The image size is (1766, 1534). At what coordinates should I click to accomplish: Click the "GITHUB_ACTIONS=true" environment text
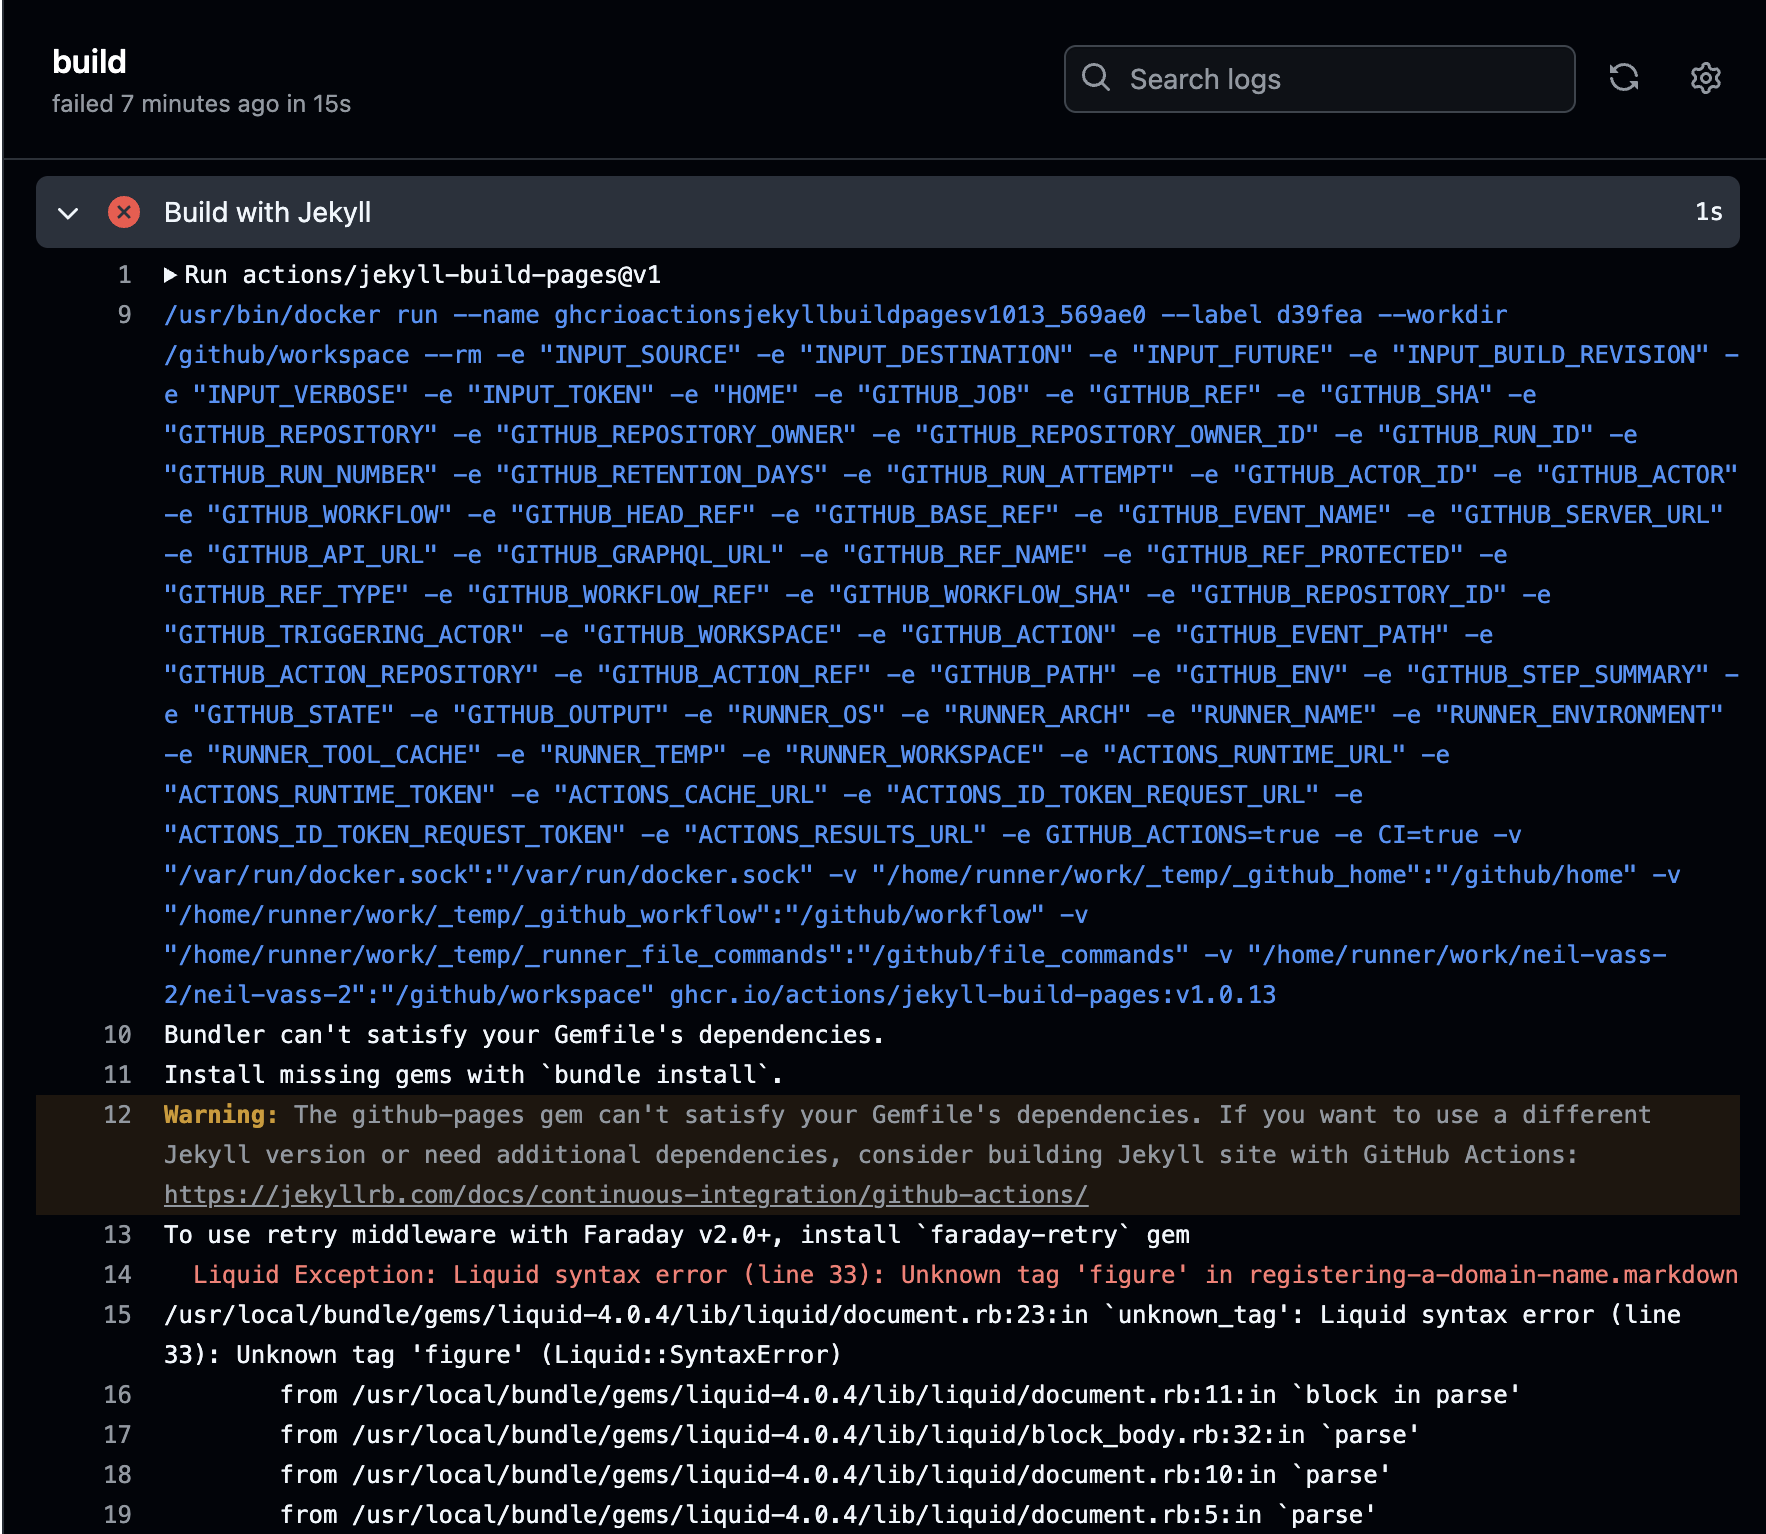1182,835
